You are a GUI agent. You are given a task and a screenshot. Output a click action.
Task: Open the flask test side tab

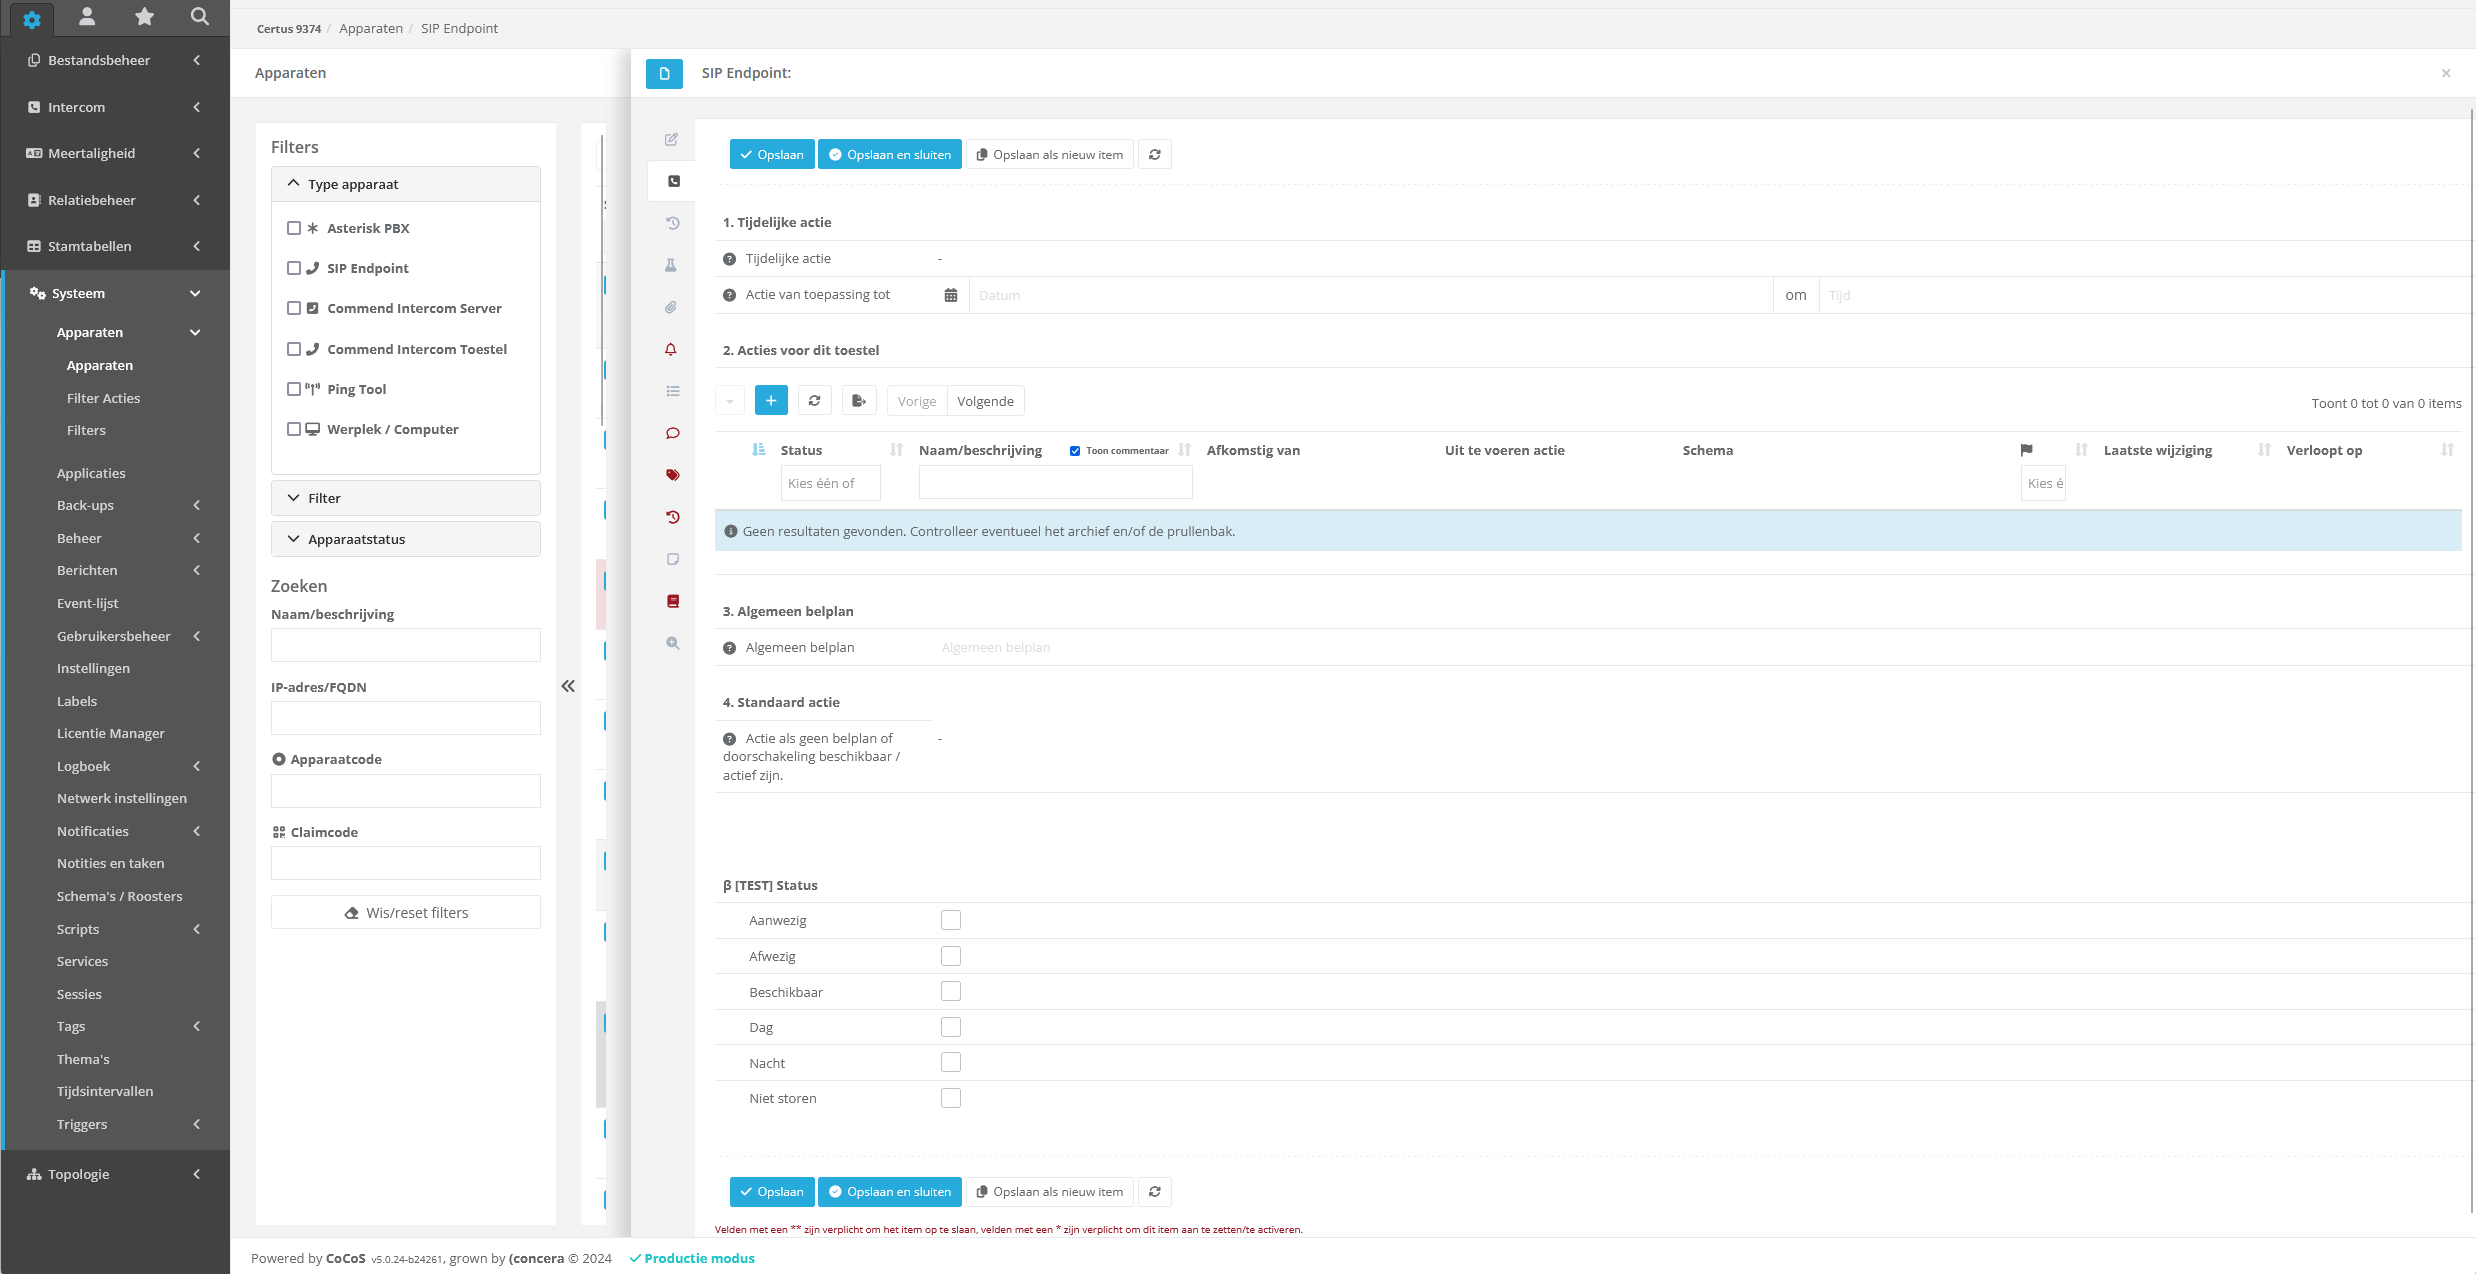pos(671,265)
